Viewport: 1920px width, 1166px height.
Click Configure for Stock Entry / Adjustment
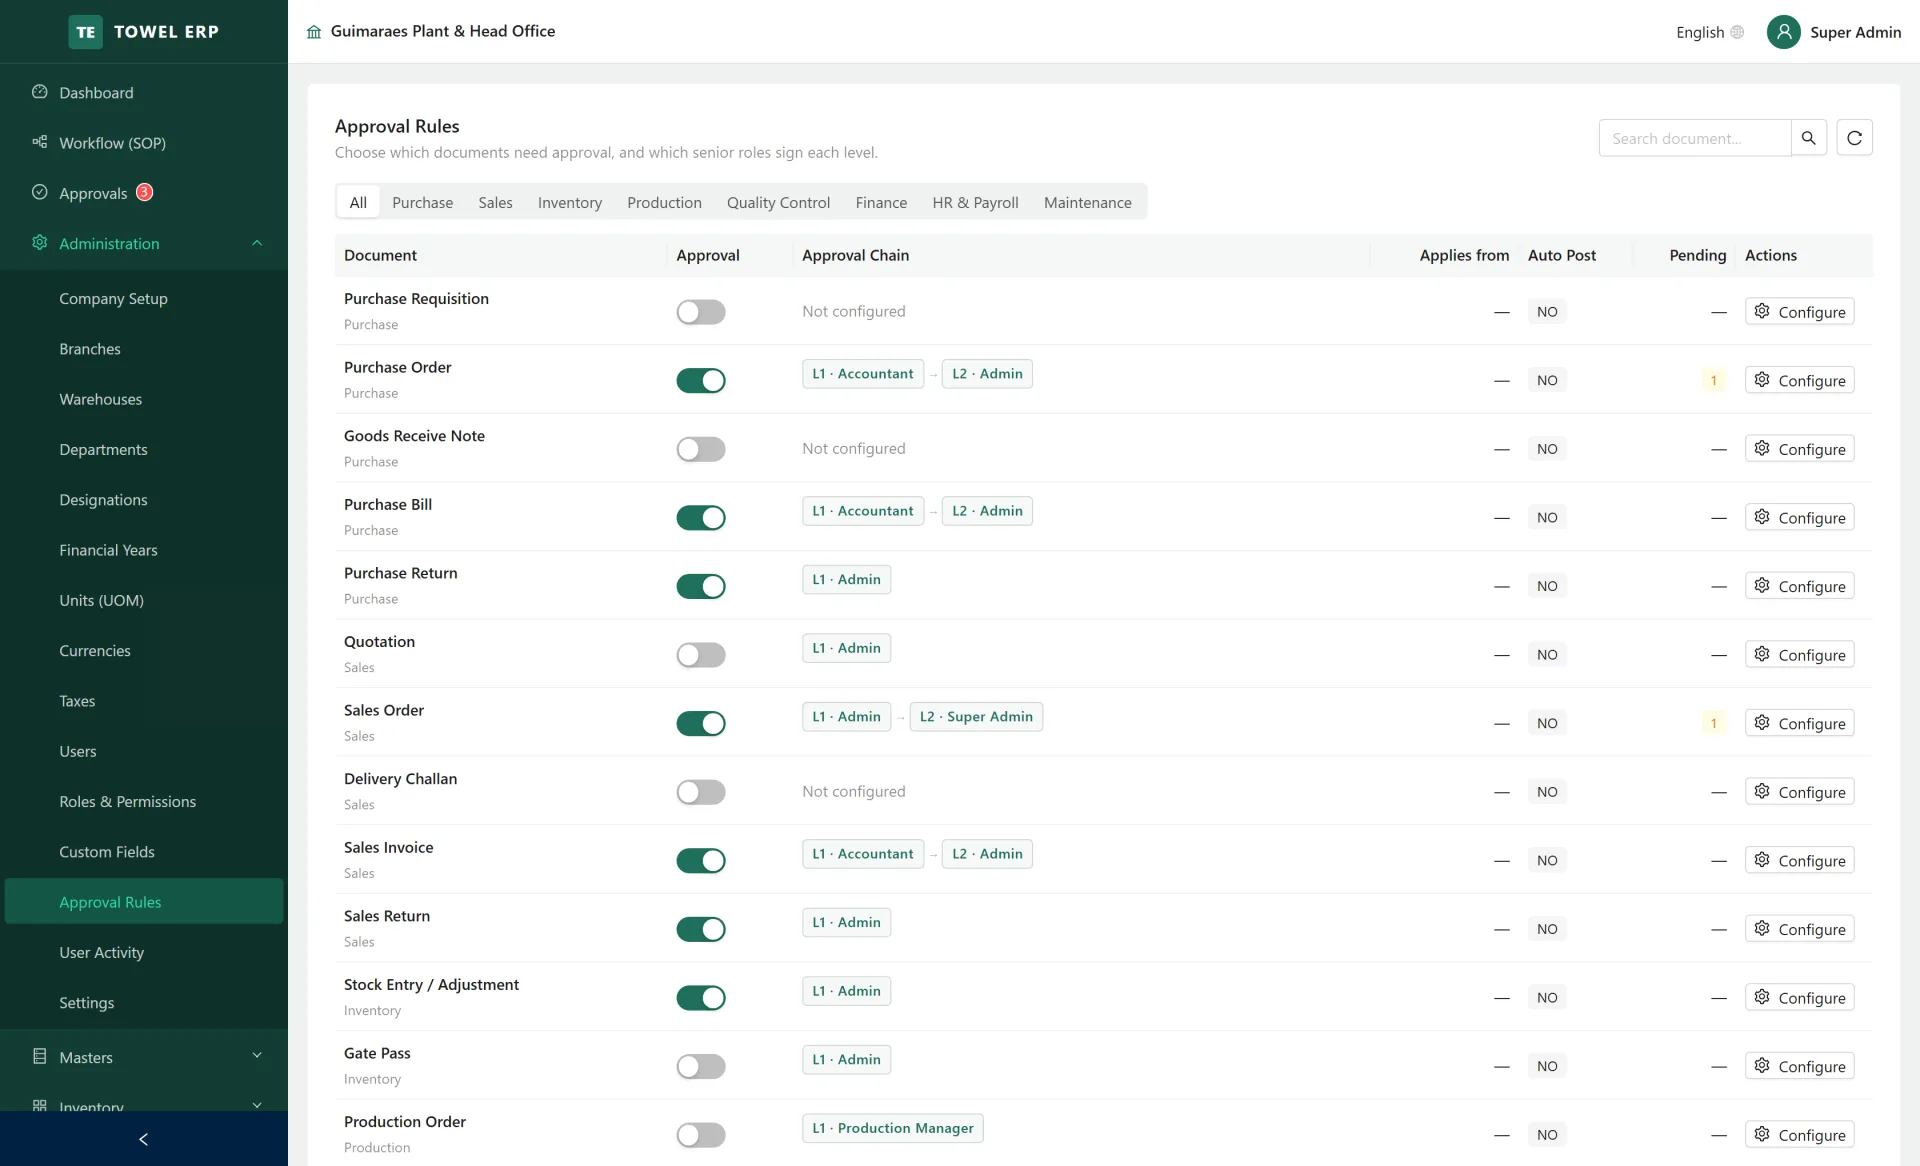pos(1799,997)
